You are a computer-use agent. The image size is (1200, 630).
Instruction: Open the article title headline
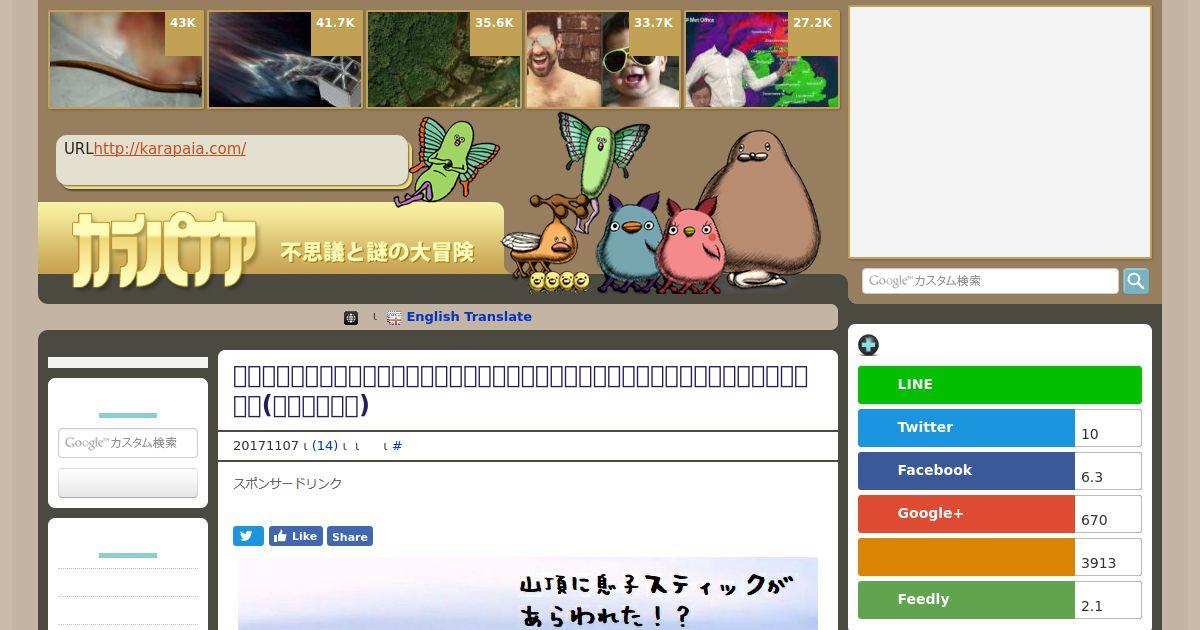coord(520,390)
